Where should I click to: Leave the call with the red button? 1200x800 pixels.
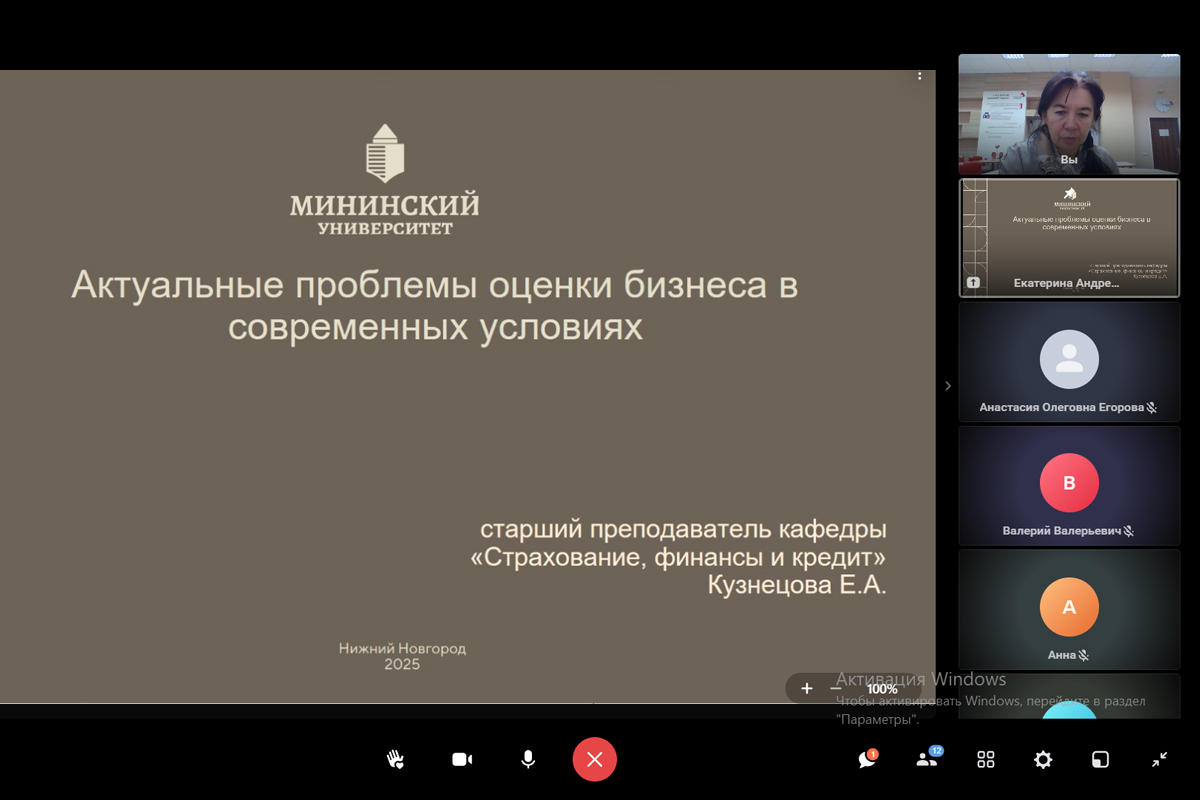[594, 760]
